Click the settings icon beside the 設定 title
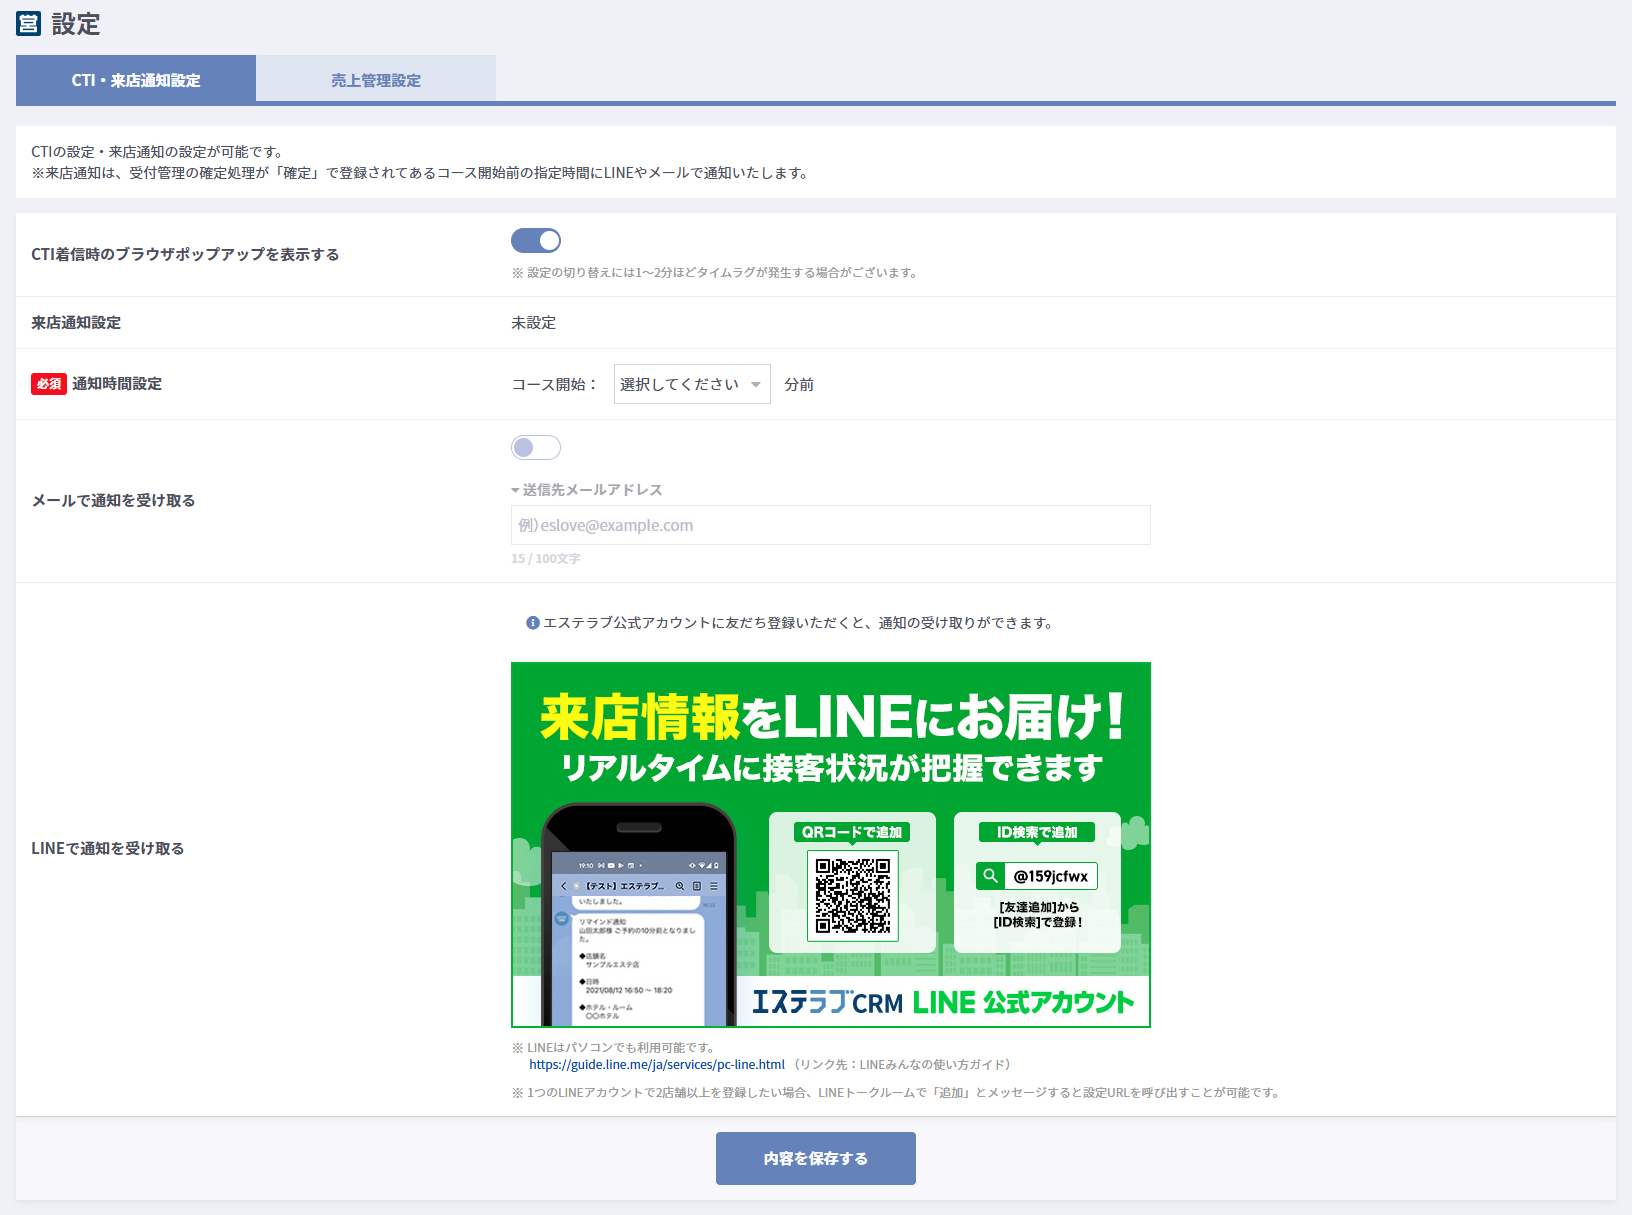The image size is (1632, 1215). click(28, 24)
